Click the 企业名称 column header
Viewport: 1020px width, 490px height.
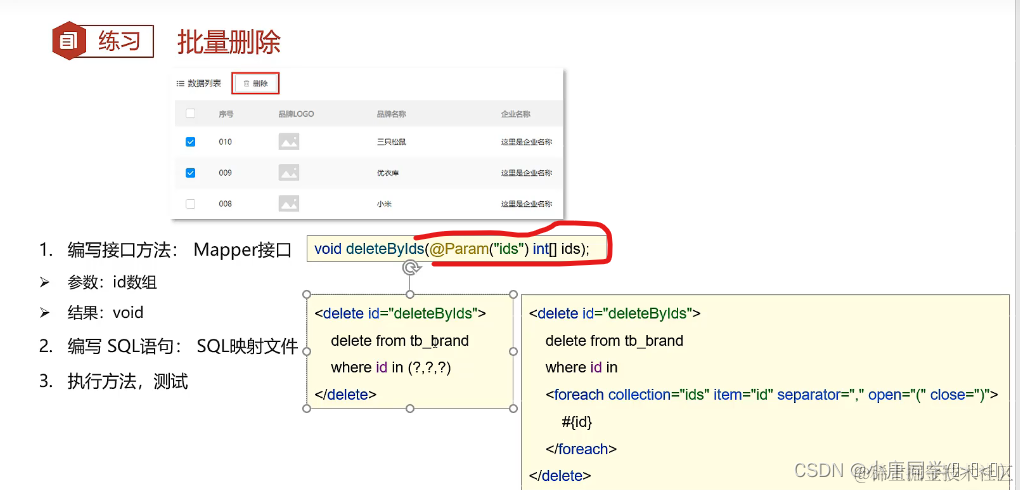[x=515, y=113]
